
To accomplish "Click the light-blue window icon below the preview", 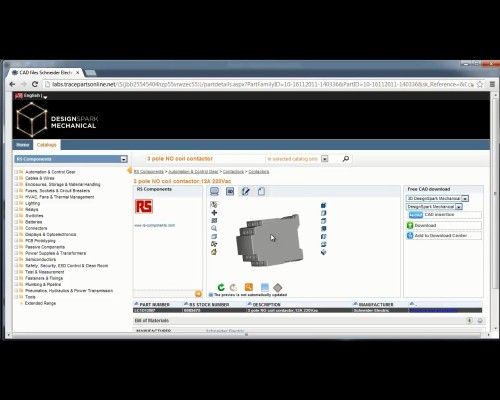I will click(265, 287).
